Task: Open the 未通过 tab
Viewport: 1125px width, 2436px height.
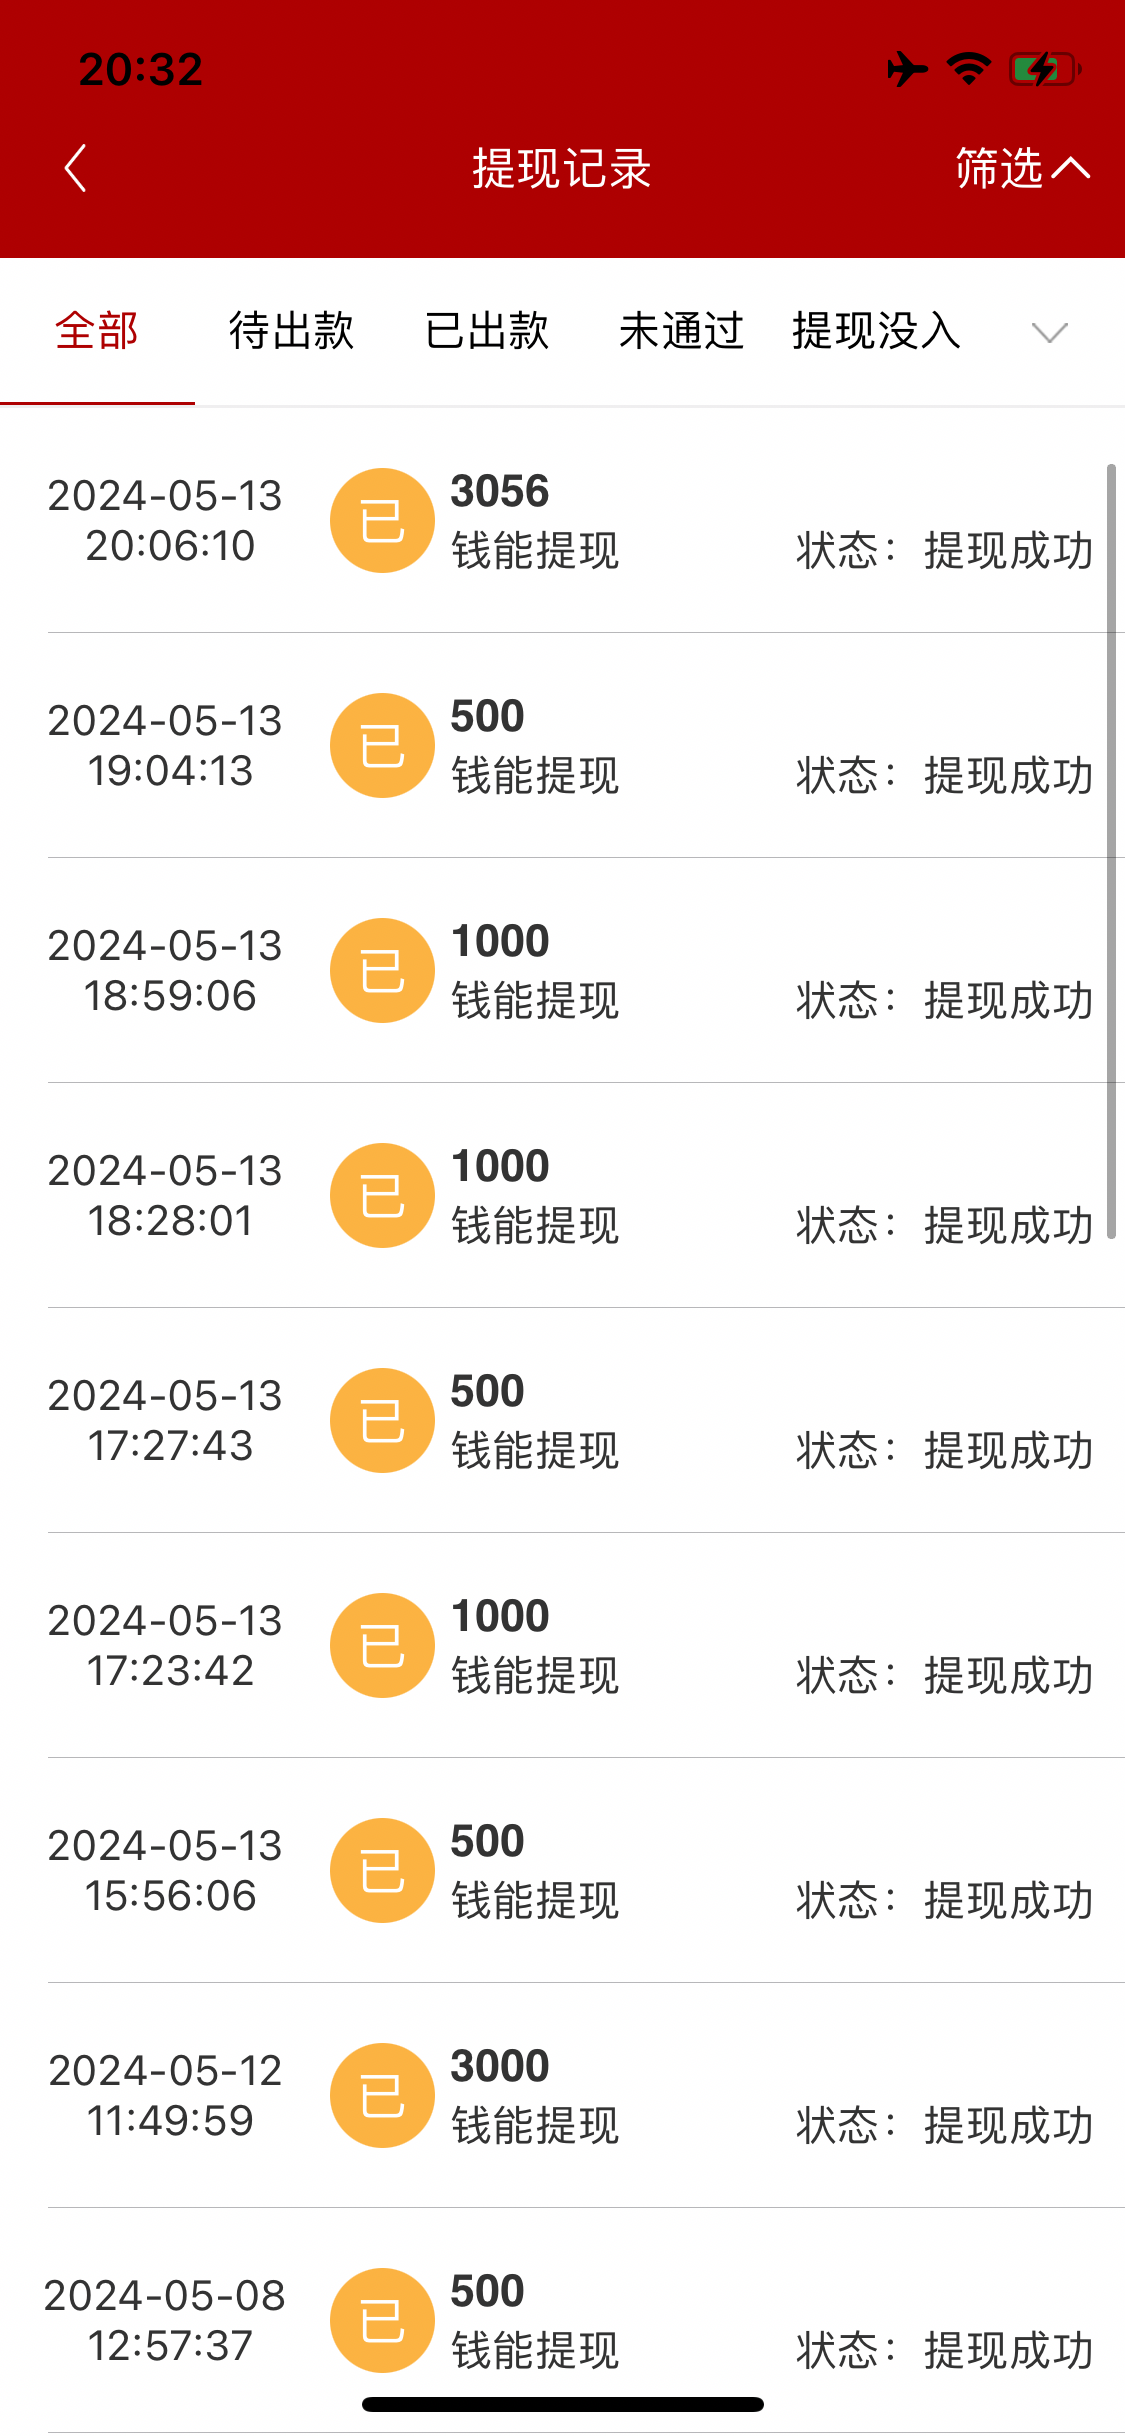Action: click(681, 331)
